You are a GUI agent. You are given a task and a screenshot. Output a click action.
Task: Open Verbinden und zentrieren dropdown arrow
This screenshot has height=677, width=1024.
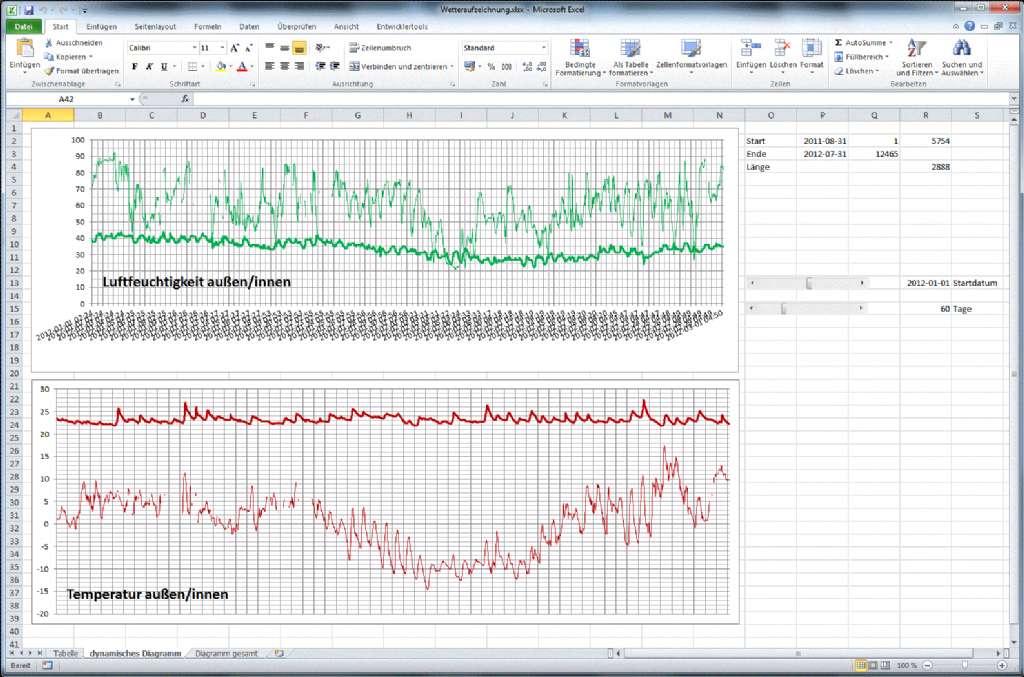click(x=452, y=67)
